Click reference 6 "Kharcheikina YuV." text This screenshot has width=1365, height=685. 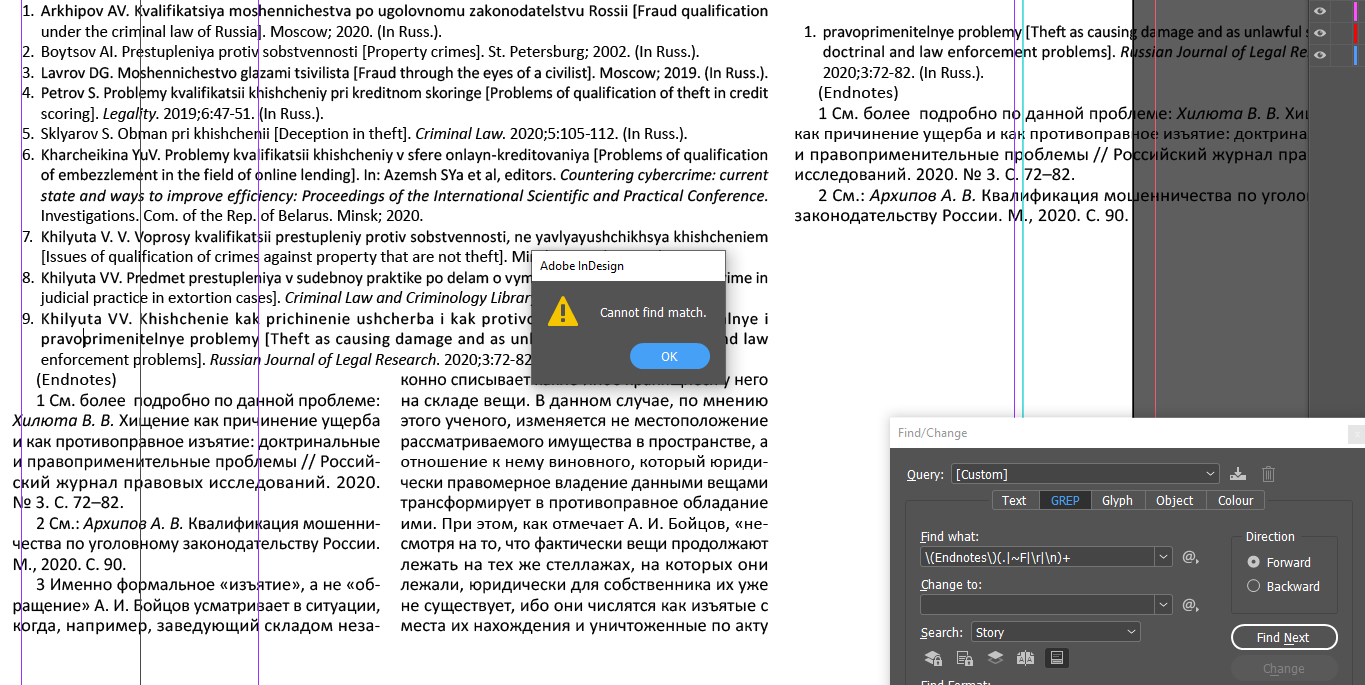click(x=102, y=155)
